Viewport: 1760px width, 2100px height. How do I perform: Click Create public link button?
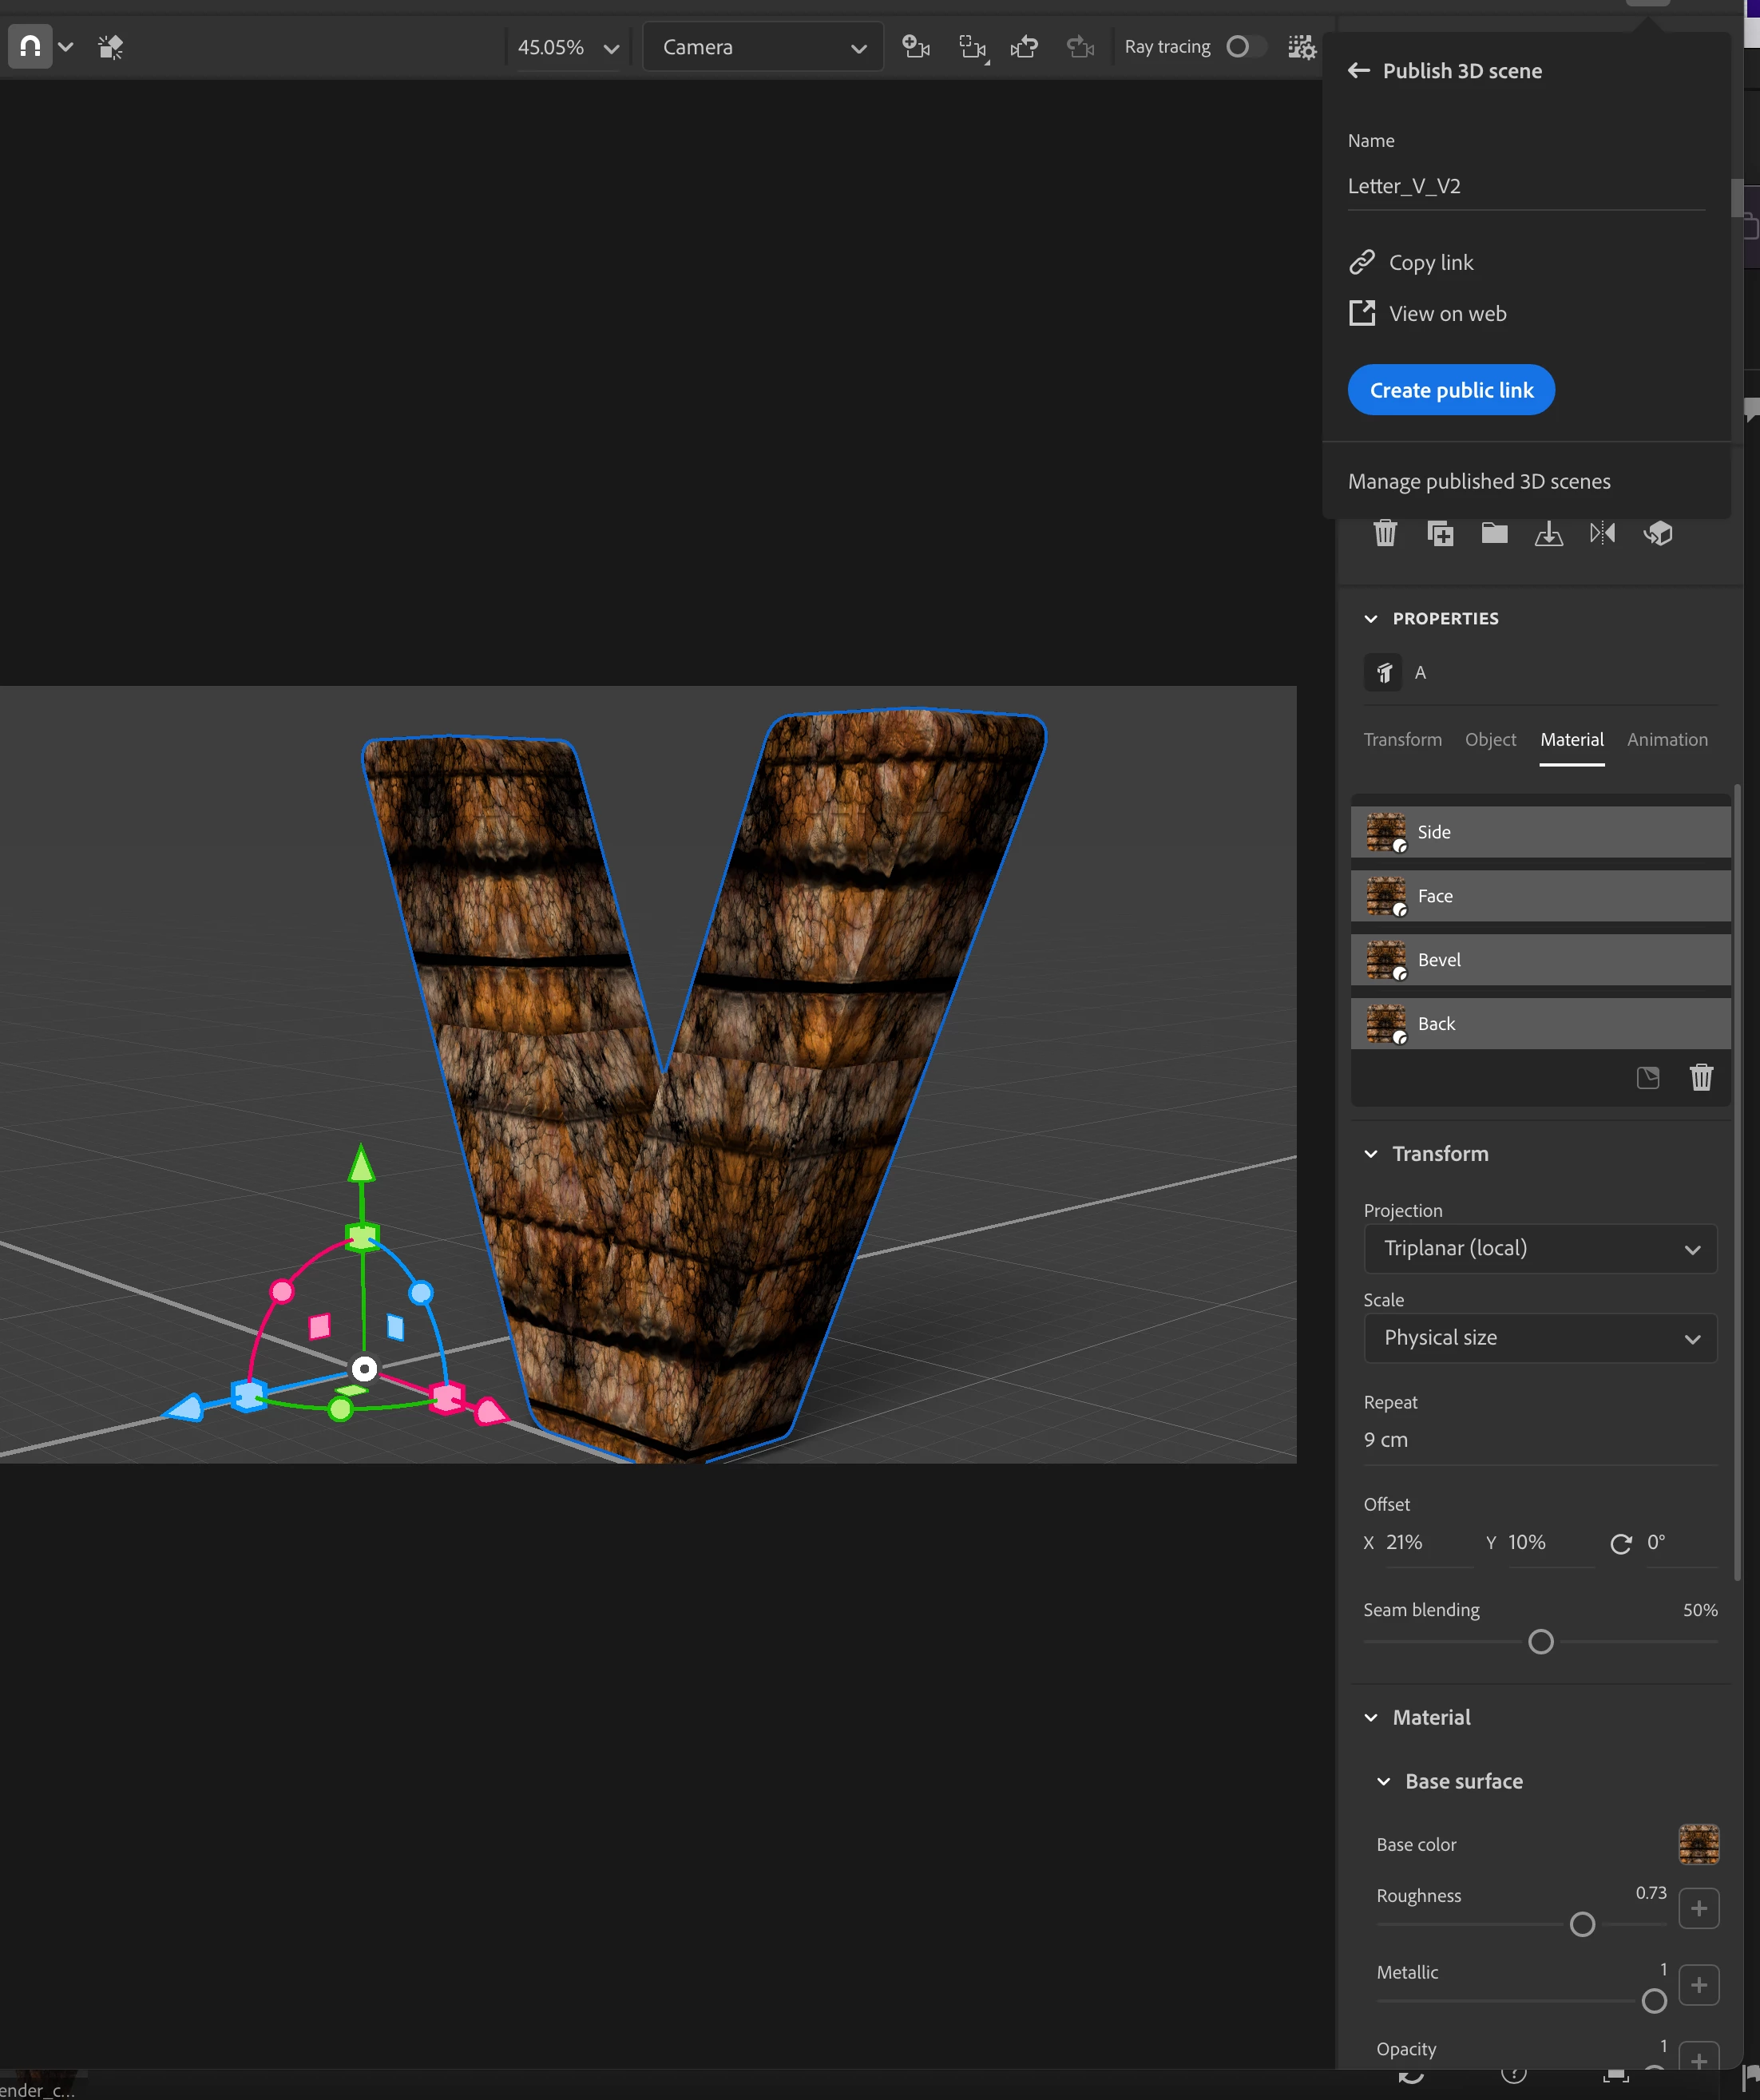point(1450,390)
